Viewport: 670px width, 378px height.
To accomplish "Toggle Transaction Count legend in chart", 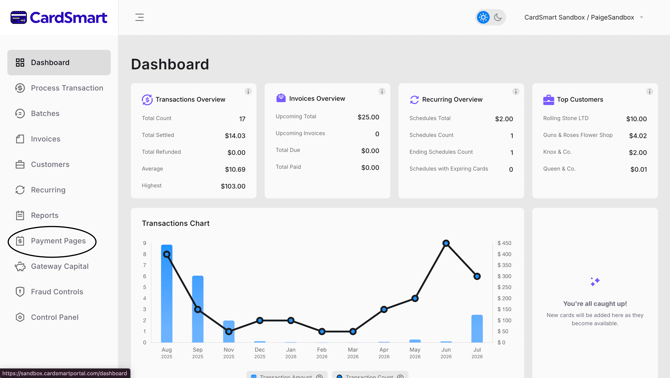I will tap(370, 375).
